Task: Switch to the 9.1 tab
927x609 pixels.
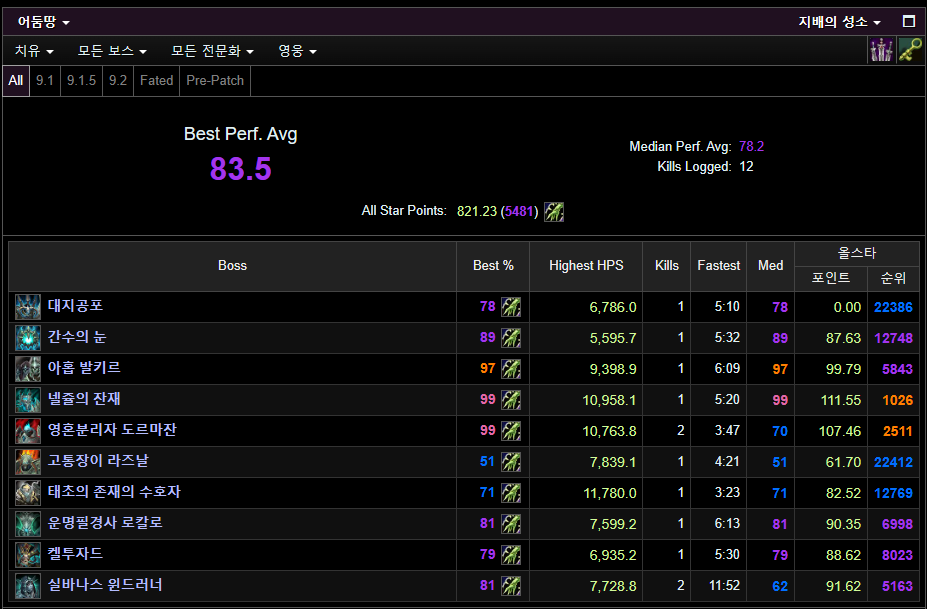Action: tap(45, 80)
